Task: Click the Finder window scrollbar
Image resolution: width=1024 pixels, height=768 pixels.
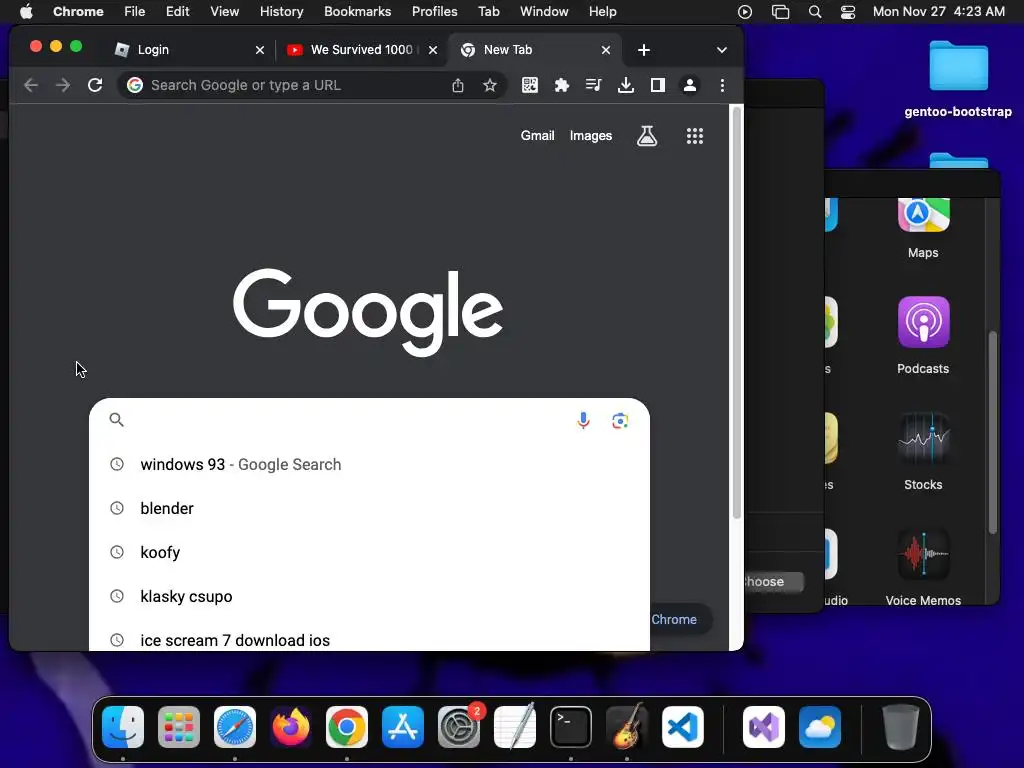Action: (993, 433)
